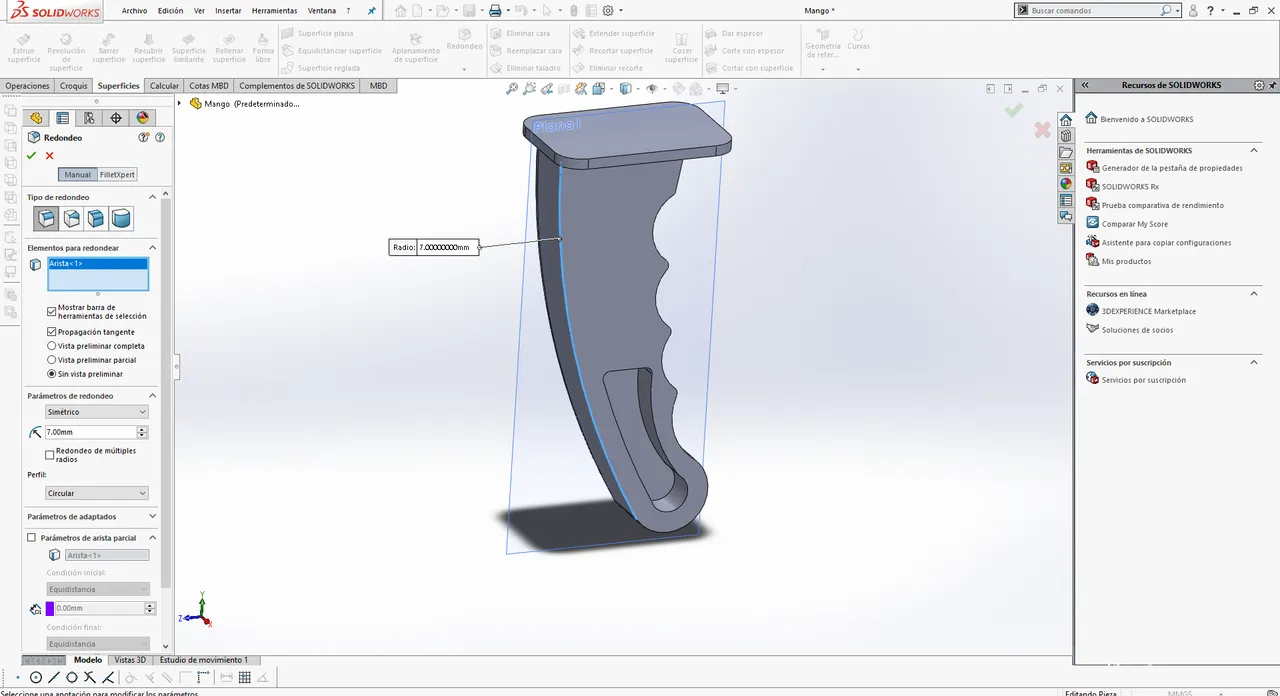Switch to the Cotas MBD tab

point(209,86)
